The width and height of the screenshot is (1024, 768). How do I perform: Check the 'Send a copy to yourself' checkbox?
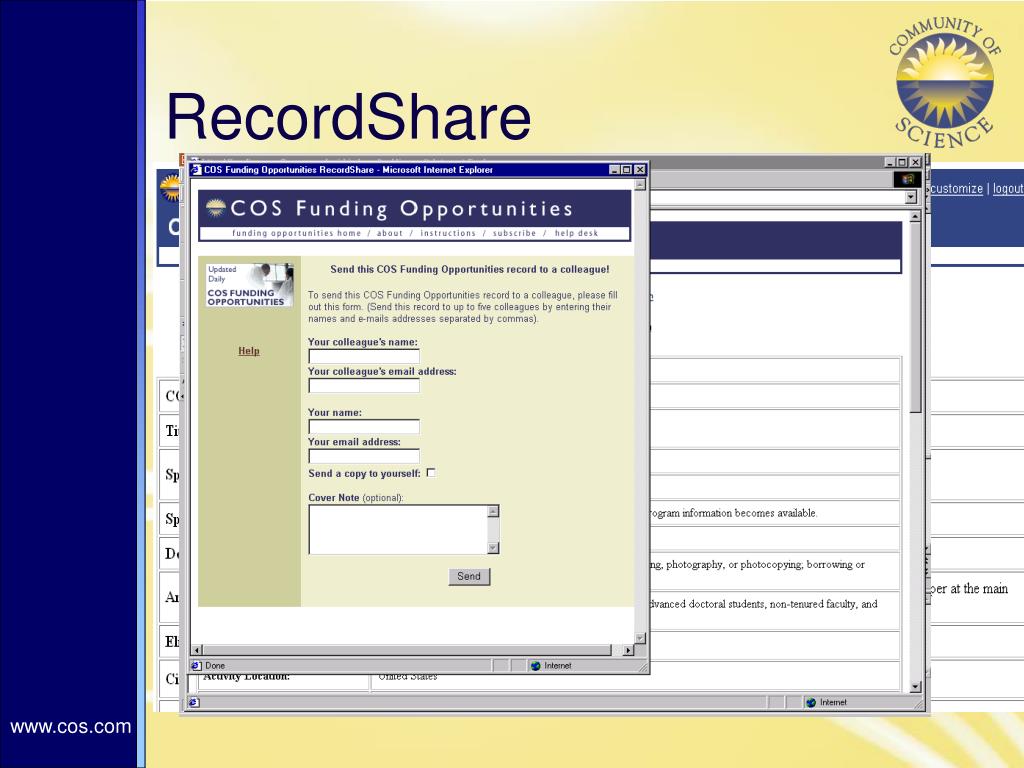[431, 473]
